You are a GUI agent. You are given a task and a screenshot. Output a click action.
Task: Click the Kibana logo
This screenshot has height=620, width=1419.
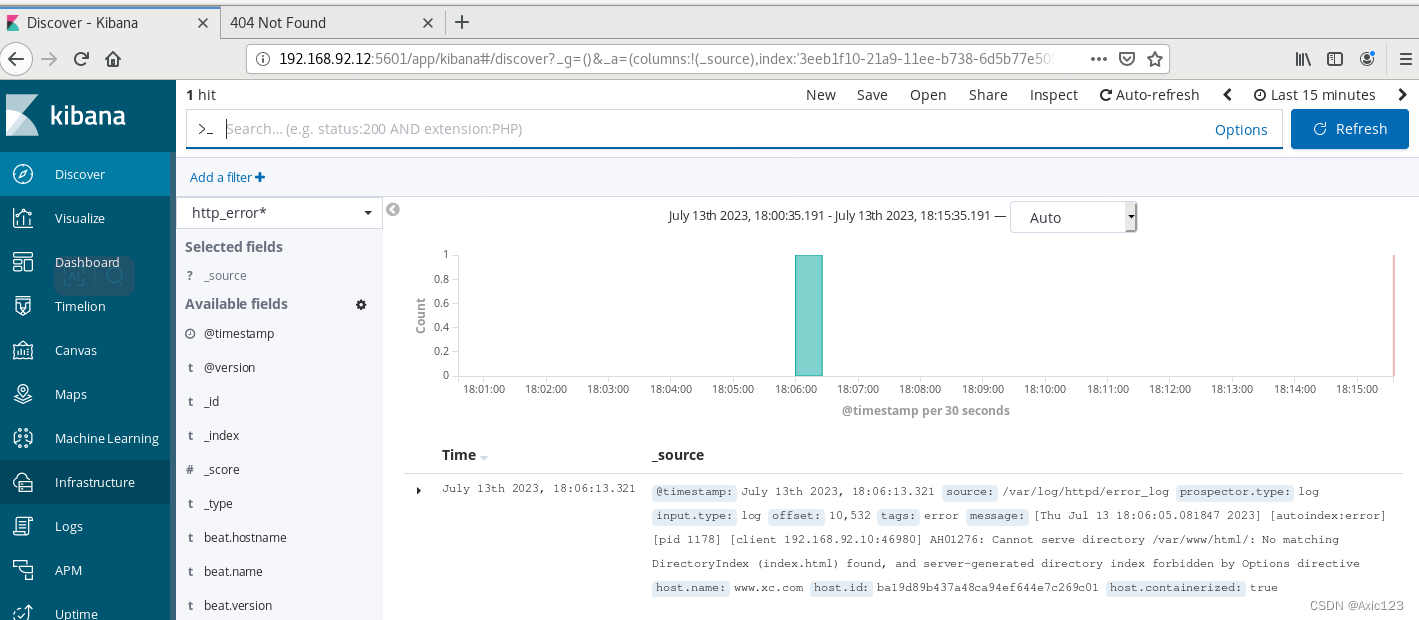tap(66, 115)
